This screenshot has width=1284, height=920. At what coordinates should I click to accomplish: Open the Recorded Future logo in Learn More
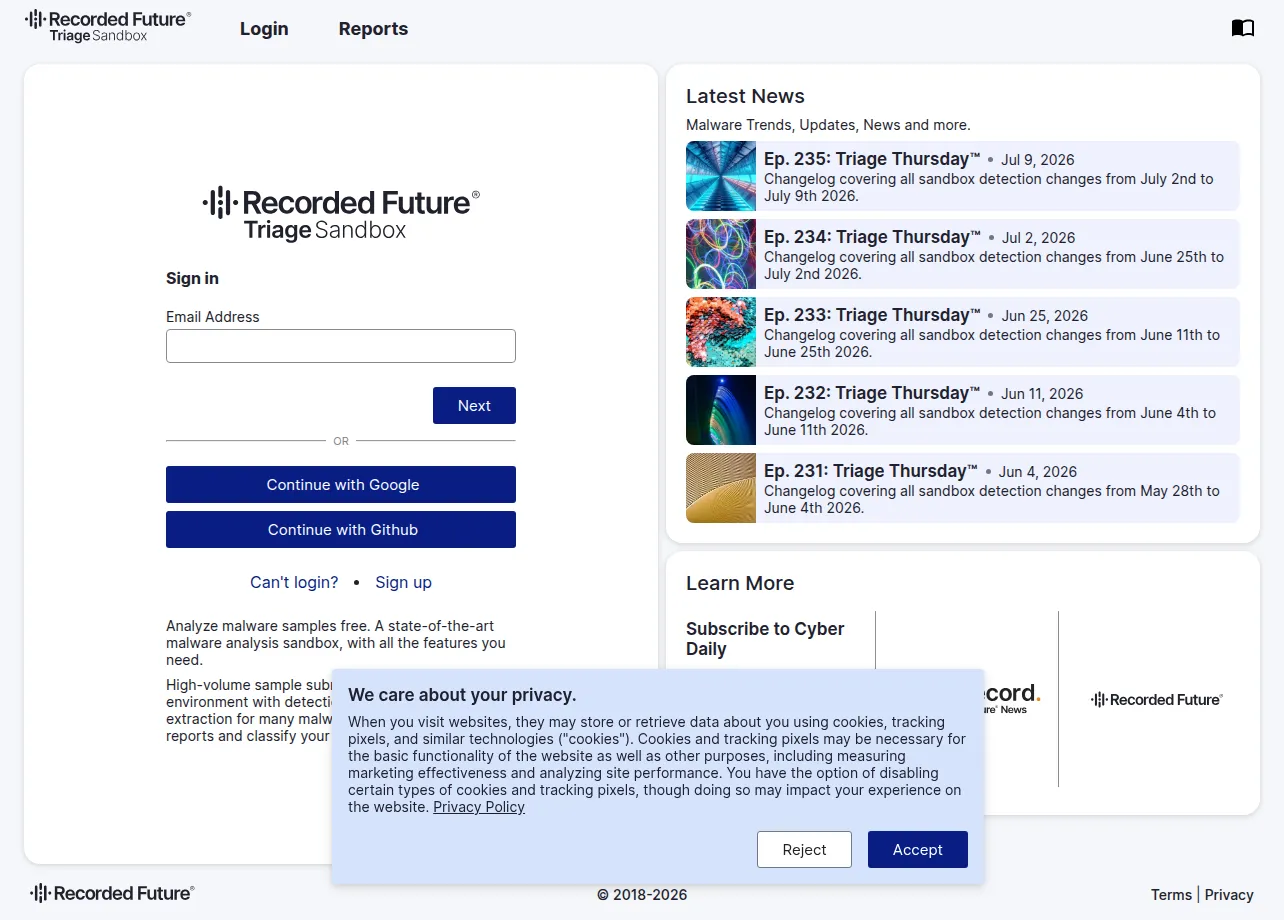point(1157,700)
